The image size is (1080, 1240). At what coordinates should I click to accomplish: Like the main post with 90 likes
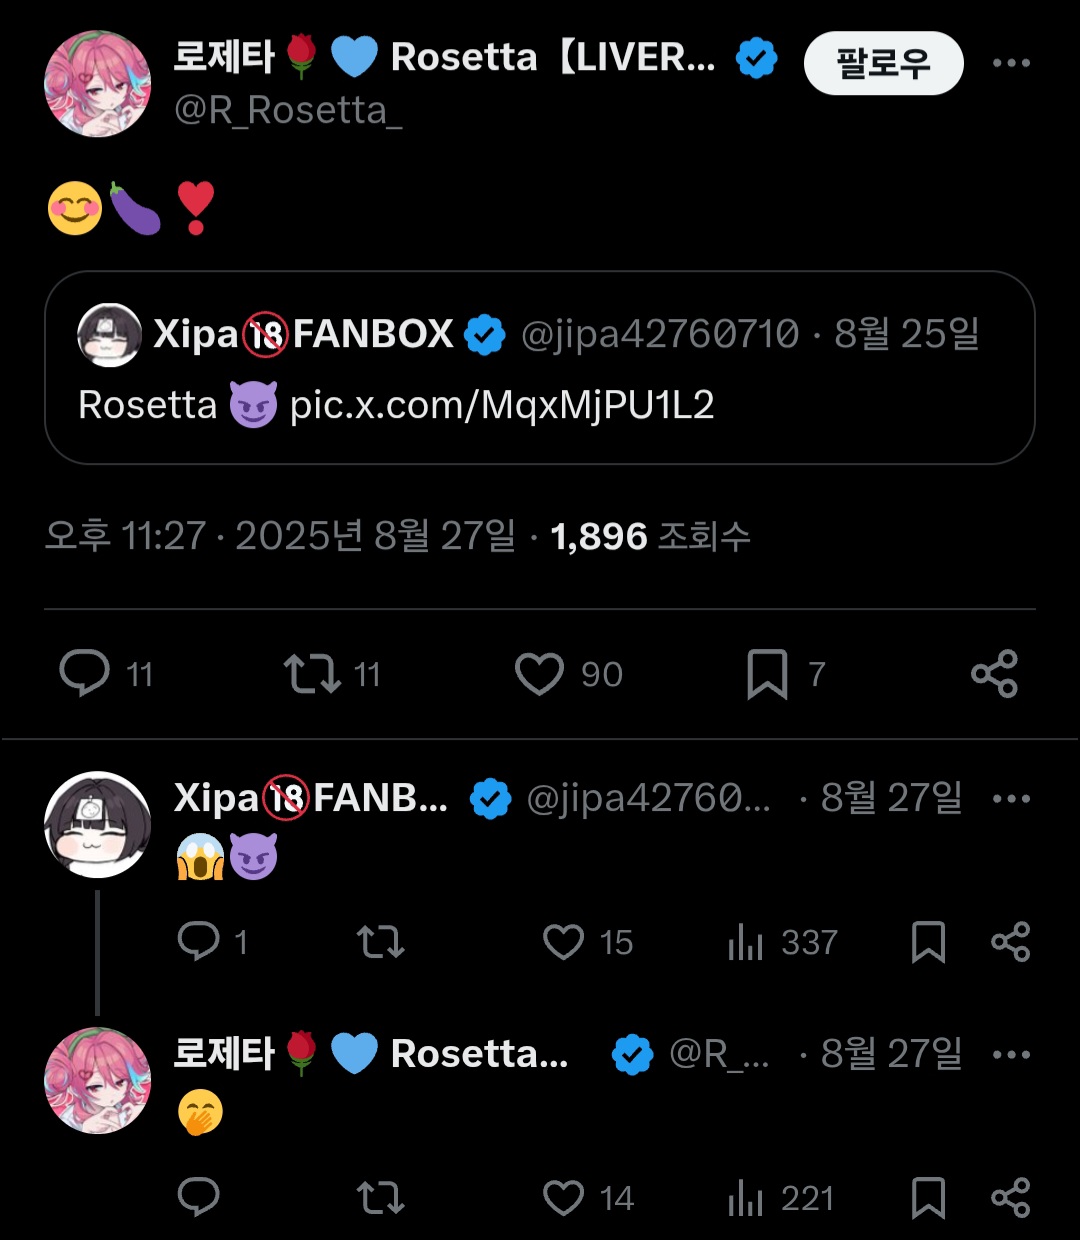(x=540, y=674)
